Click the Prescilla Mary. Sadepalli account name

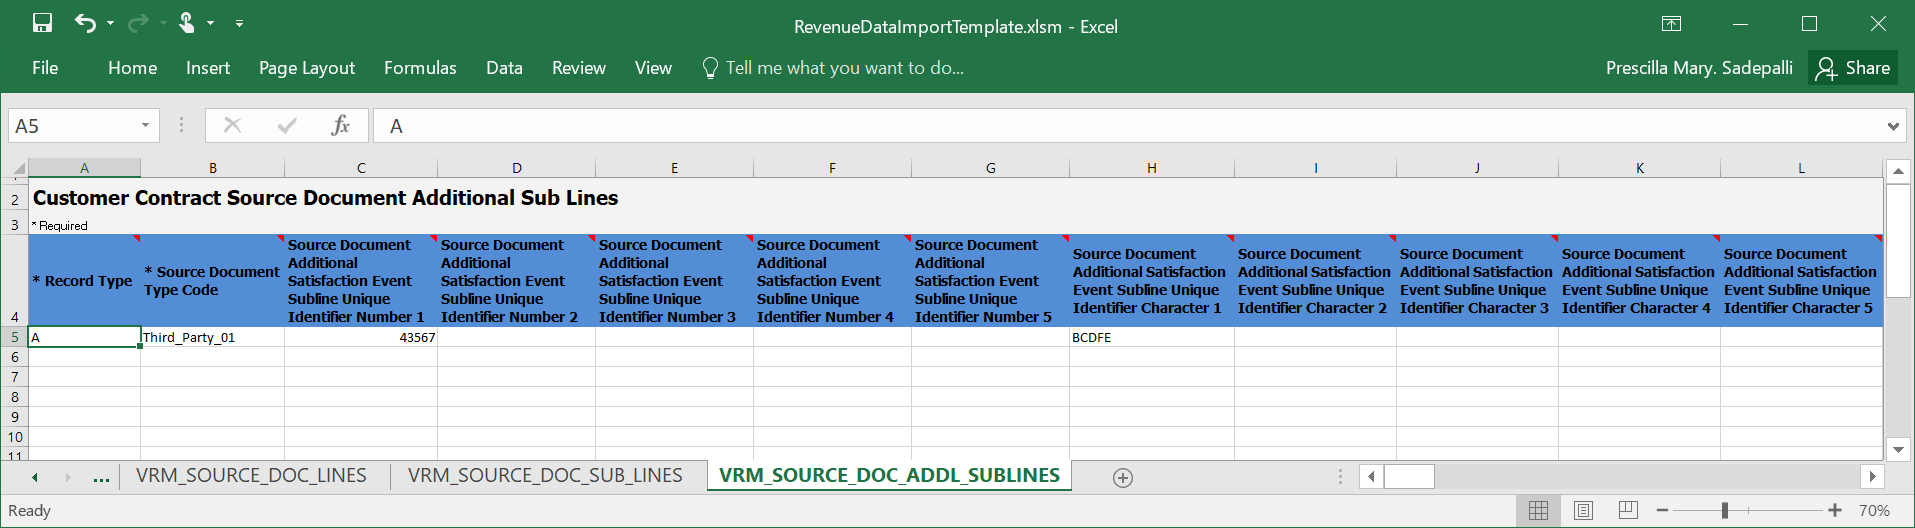coord(1699,68)
